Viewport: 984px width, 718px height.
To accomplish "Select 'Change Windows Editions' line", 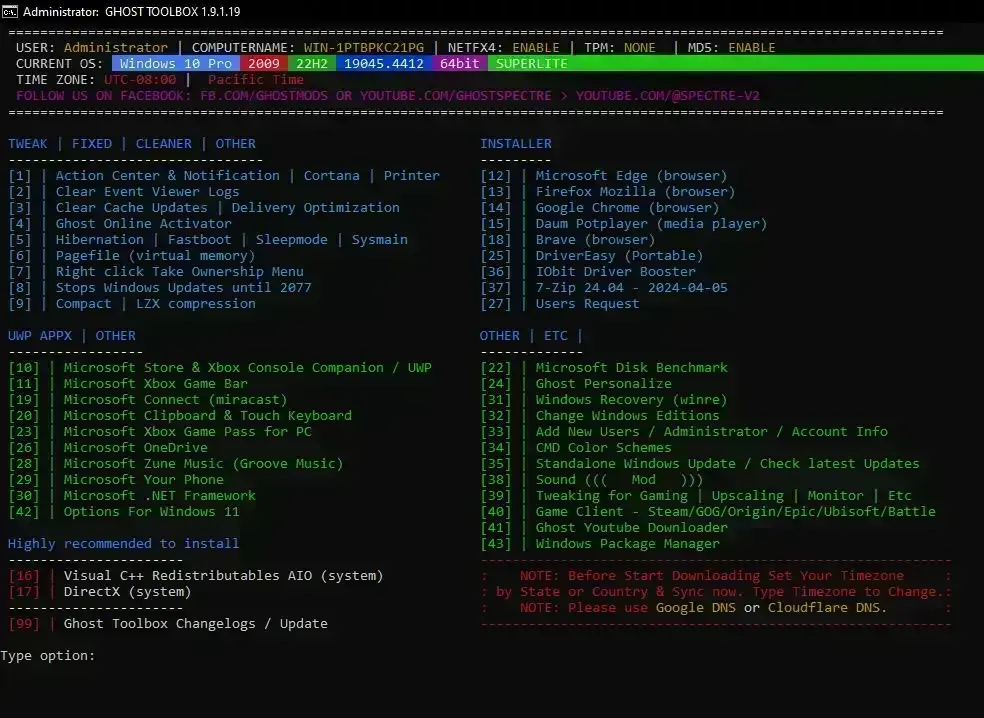I will point(600,415).
